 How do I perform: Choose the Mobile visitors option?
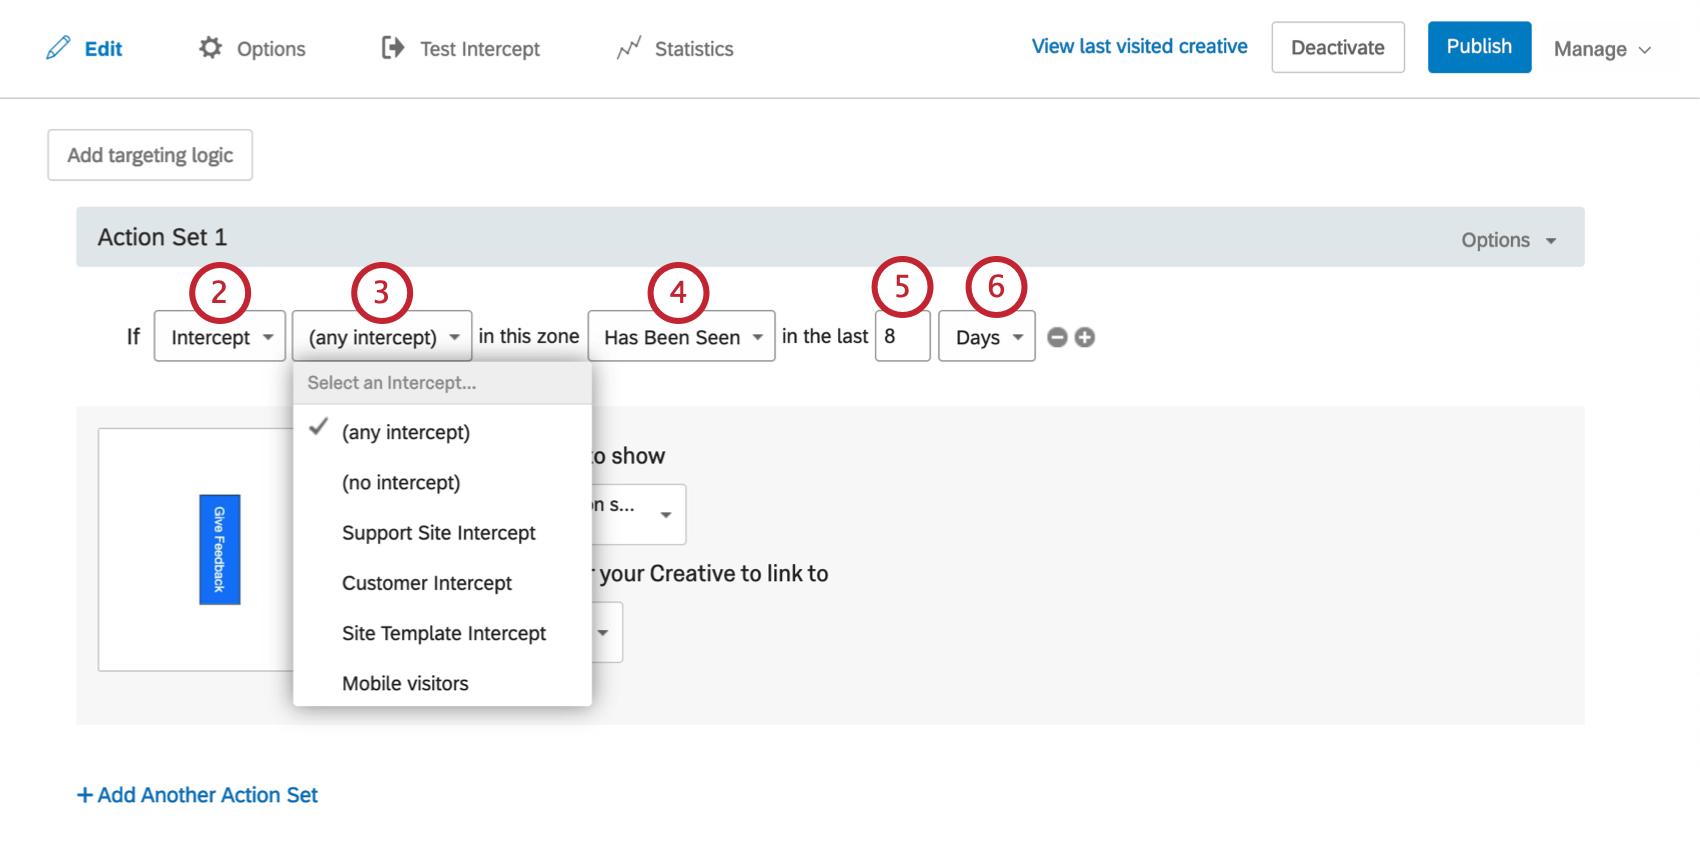[405, 683]
